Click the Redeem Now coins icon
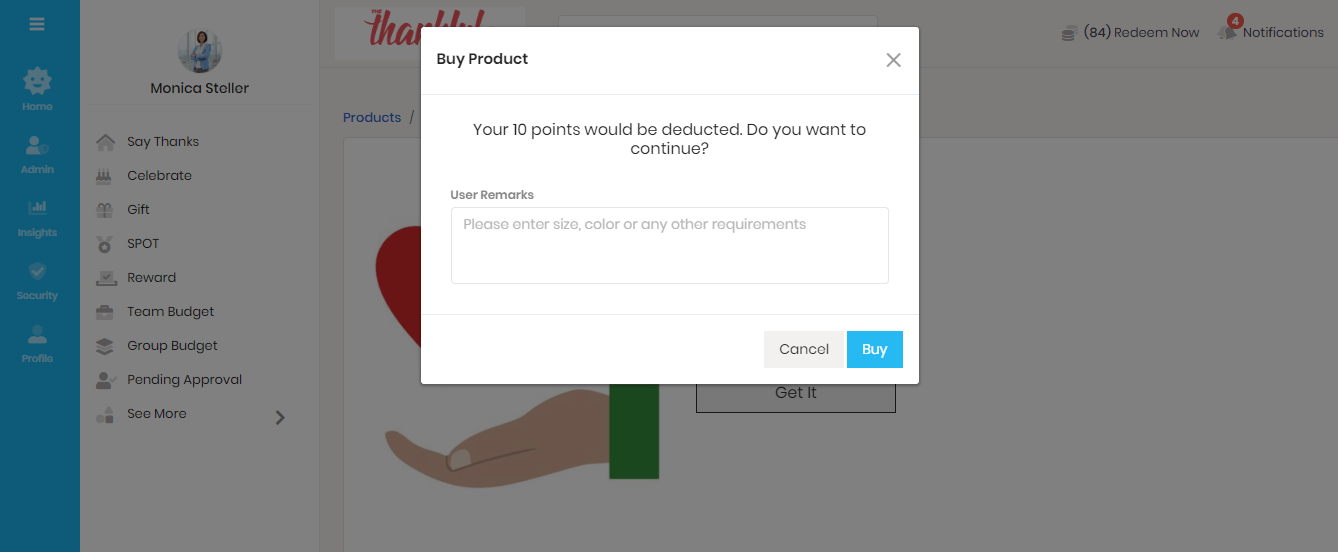Viewport: 1338px width, 552px height. coord(1069,33)
